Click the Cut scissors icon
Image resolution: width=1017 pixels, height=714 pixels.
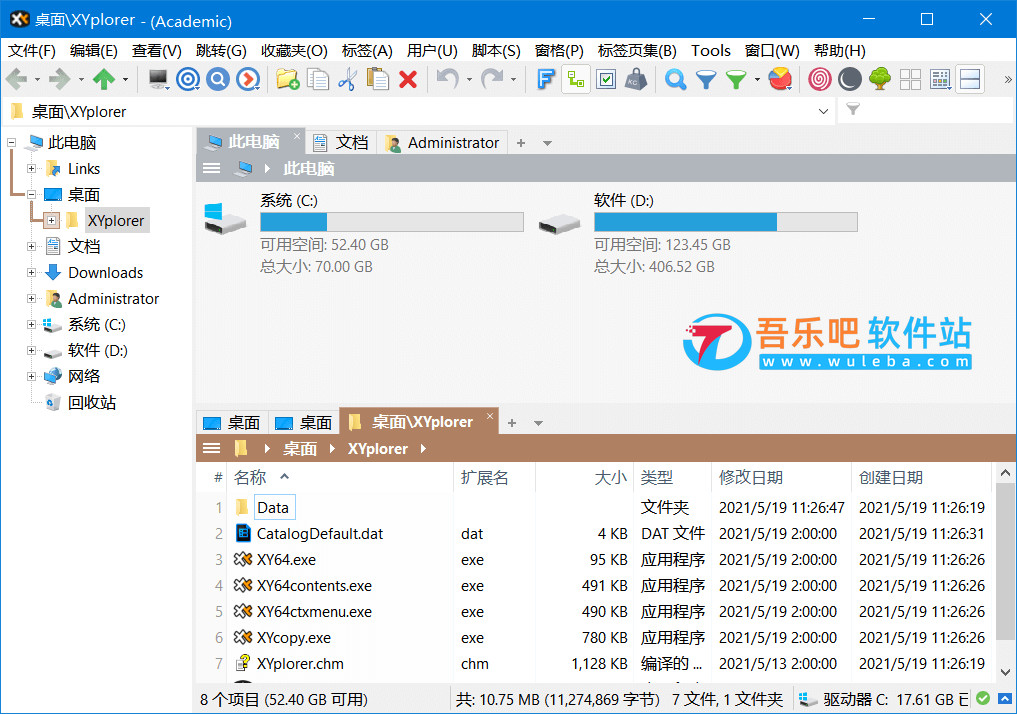(348, 80)
